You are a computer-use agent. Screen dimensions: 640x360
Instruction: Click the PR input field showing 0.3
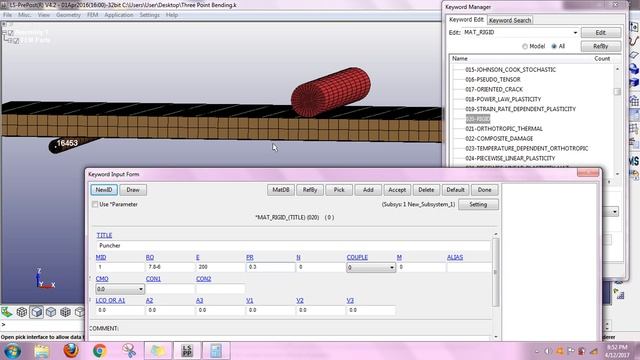click(270, 267)
